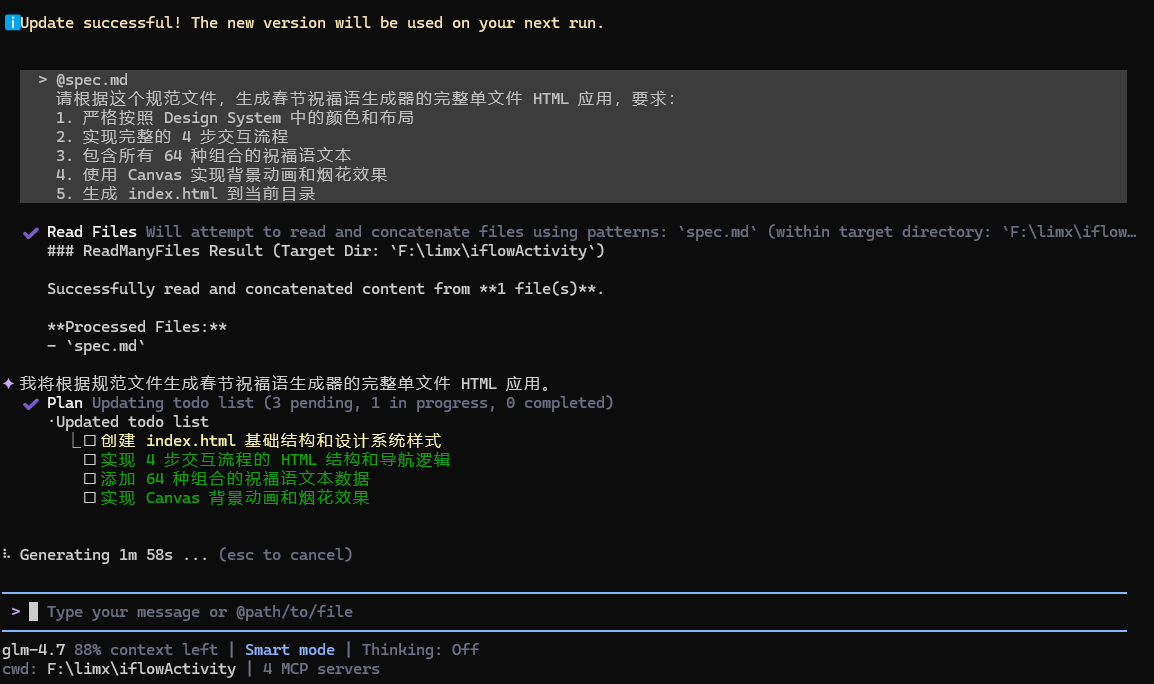The width and height of the screenshot is (1154, 684).
Task: Check the 实现 4 步交互流程 todo checkbox
Action: click(90, 460)
